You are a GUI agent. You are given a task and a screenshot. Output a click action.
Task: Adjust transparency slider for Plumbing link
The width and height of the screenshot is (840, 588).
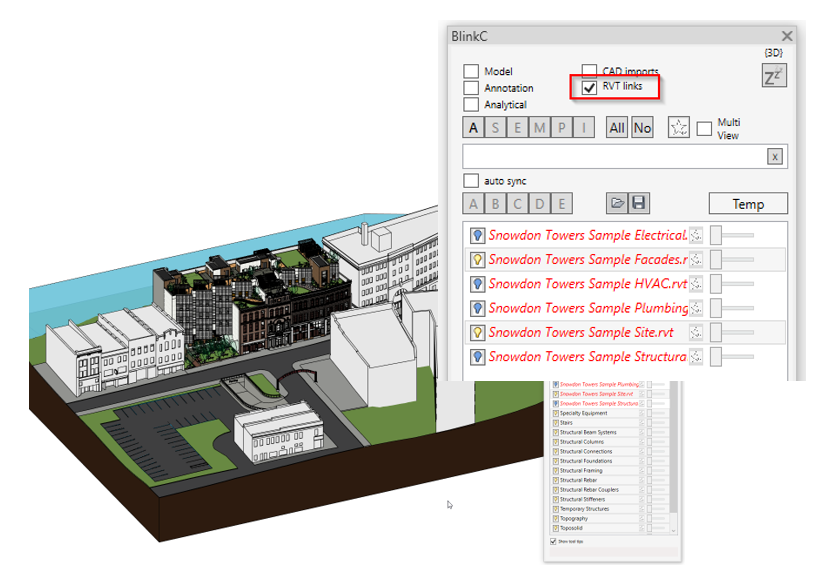732,308
